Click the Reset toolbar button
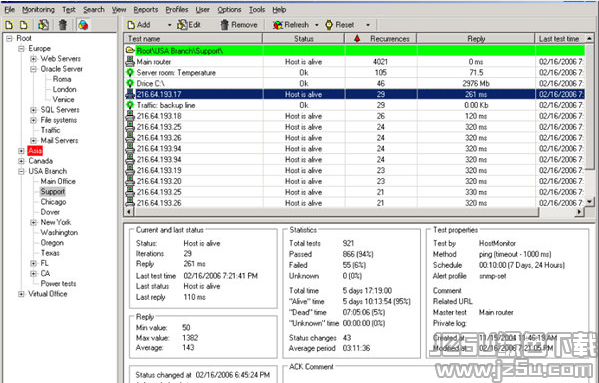 point(340,25)
